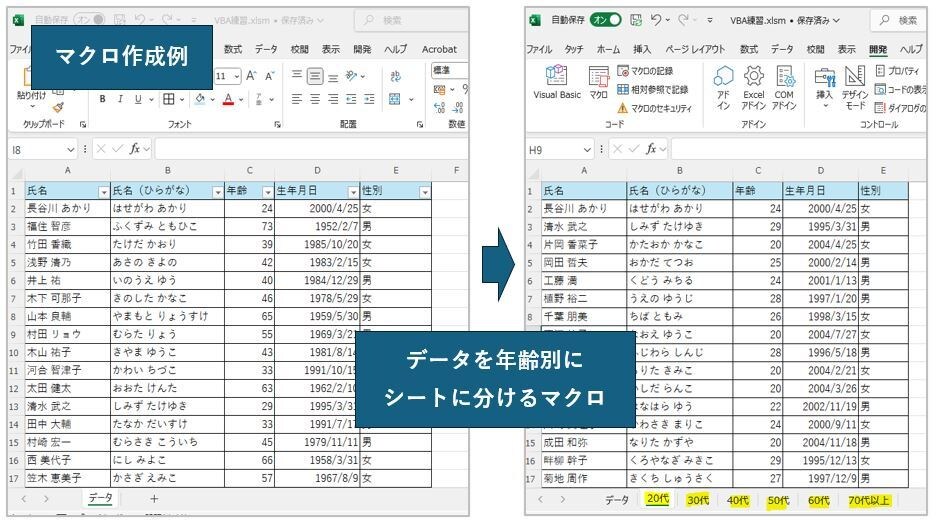Image resolution: width=940 pixels, height=524 pixels.
Task: Toggle Wrap Text icon in 配置 group
Action: 395,76
